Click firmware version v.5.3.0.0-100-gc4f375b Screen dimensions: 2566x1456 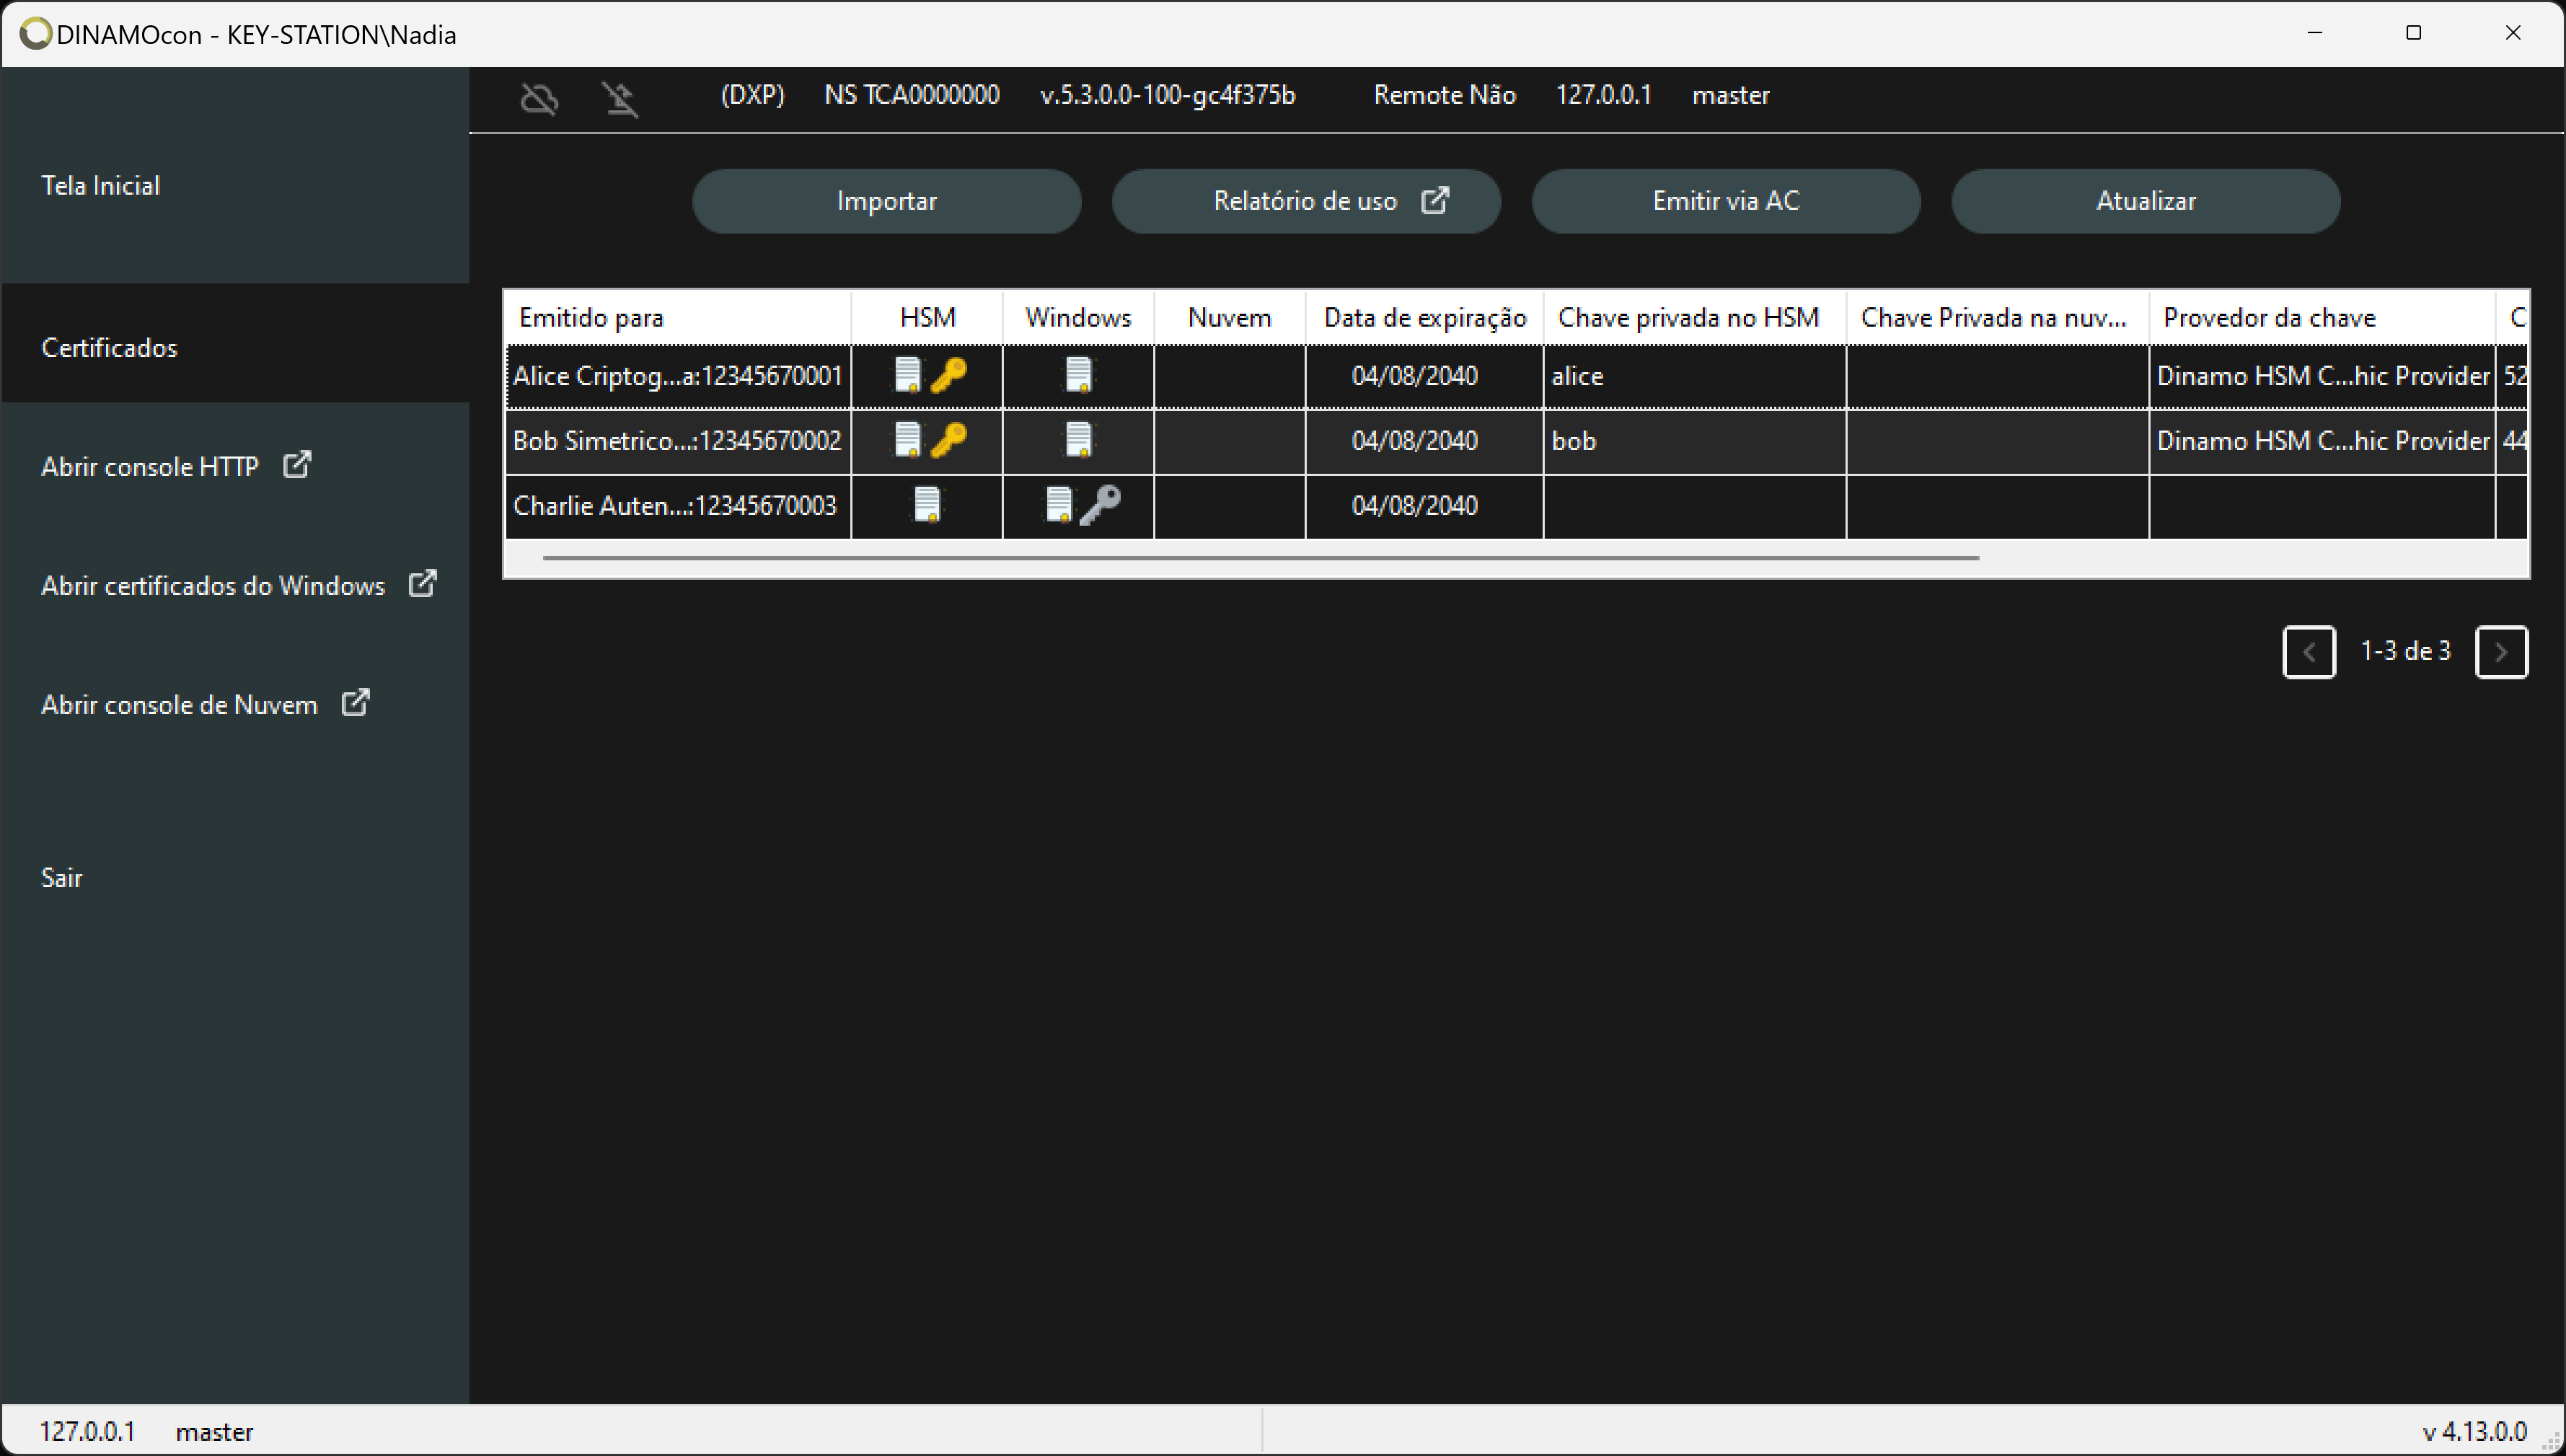point(1167,95)
